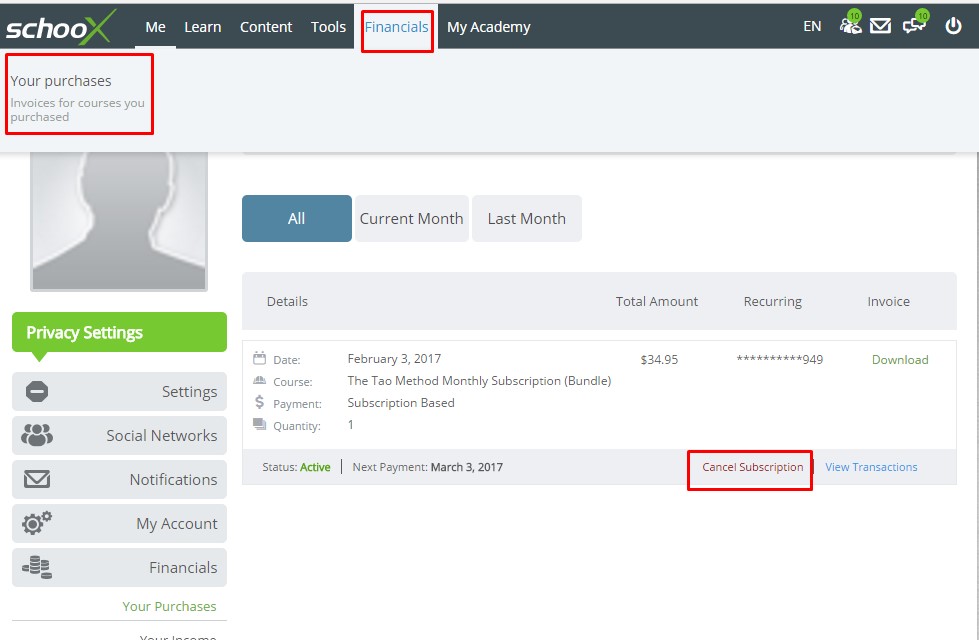The height and width of the screenshot is (640, 979).
Task: Switch language via EN selector
Action: [812, 26]
